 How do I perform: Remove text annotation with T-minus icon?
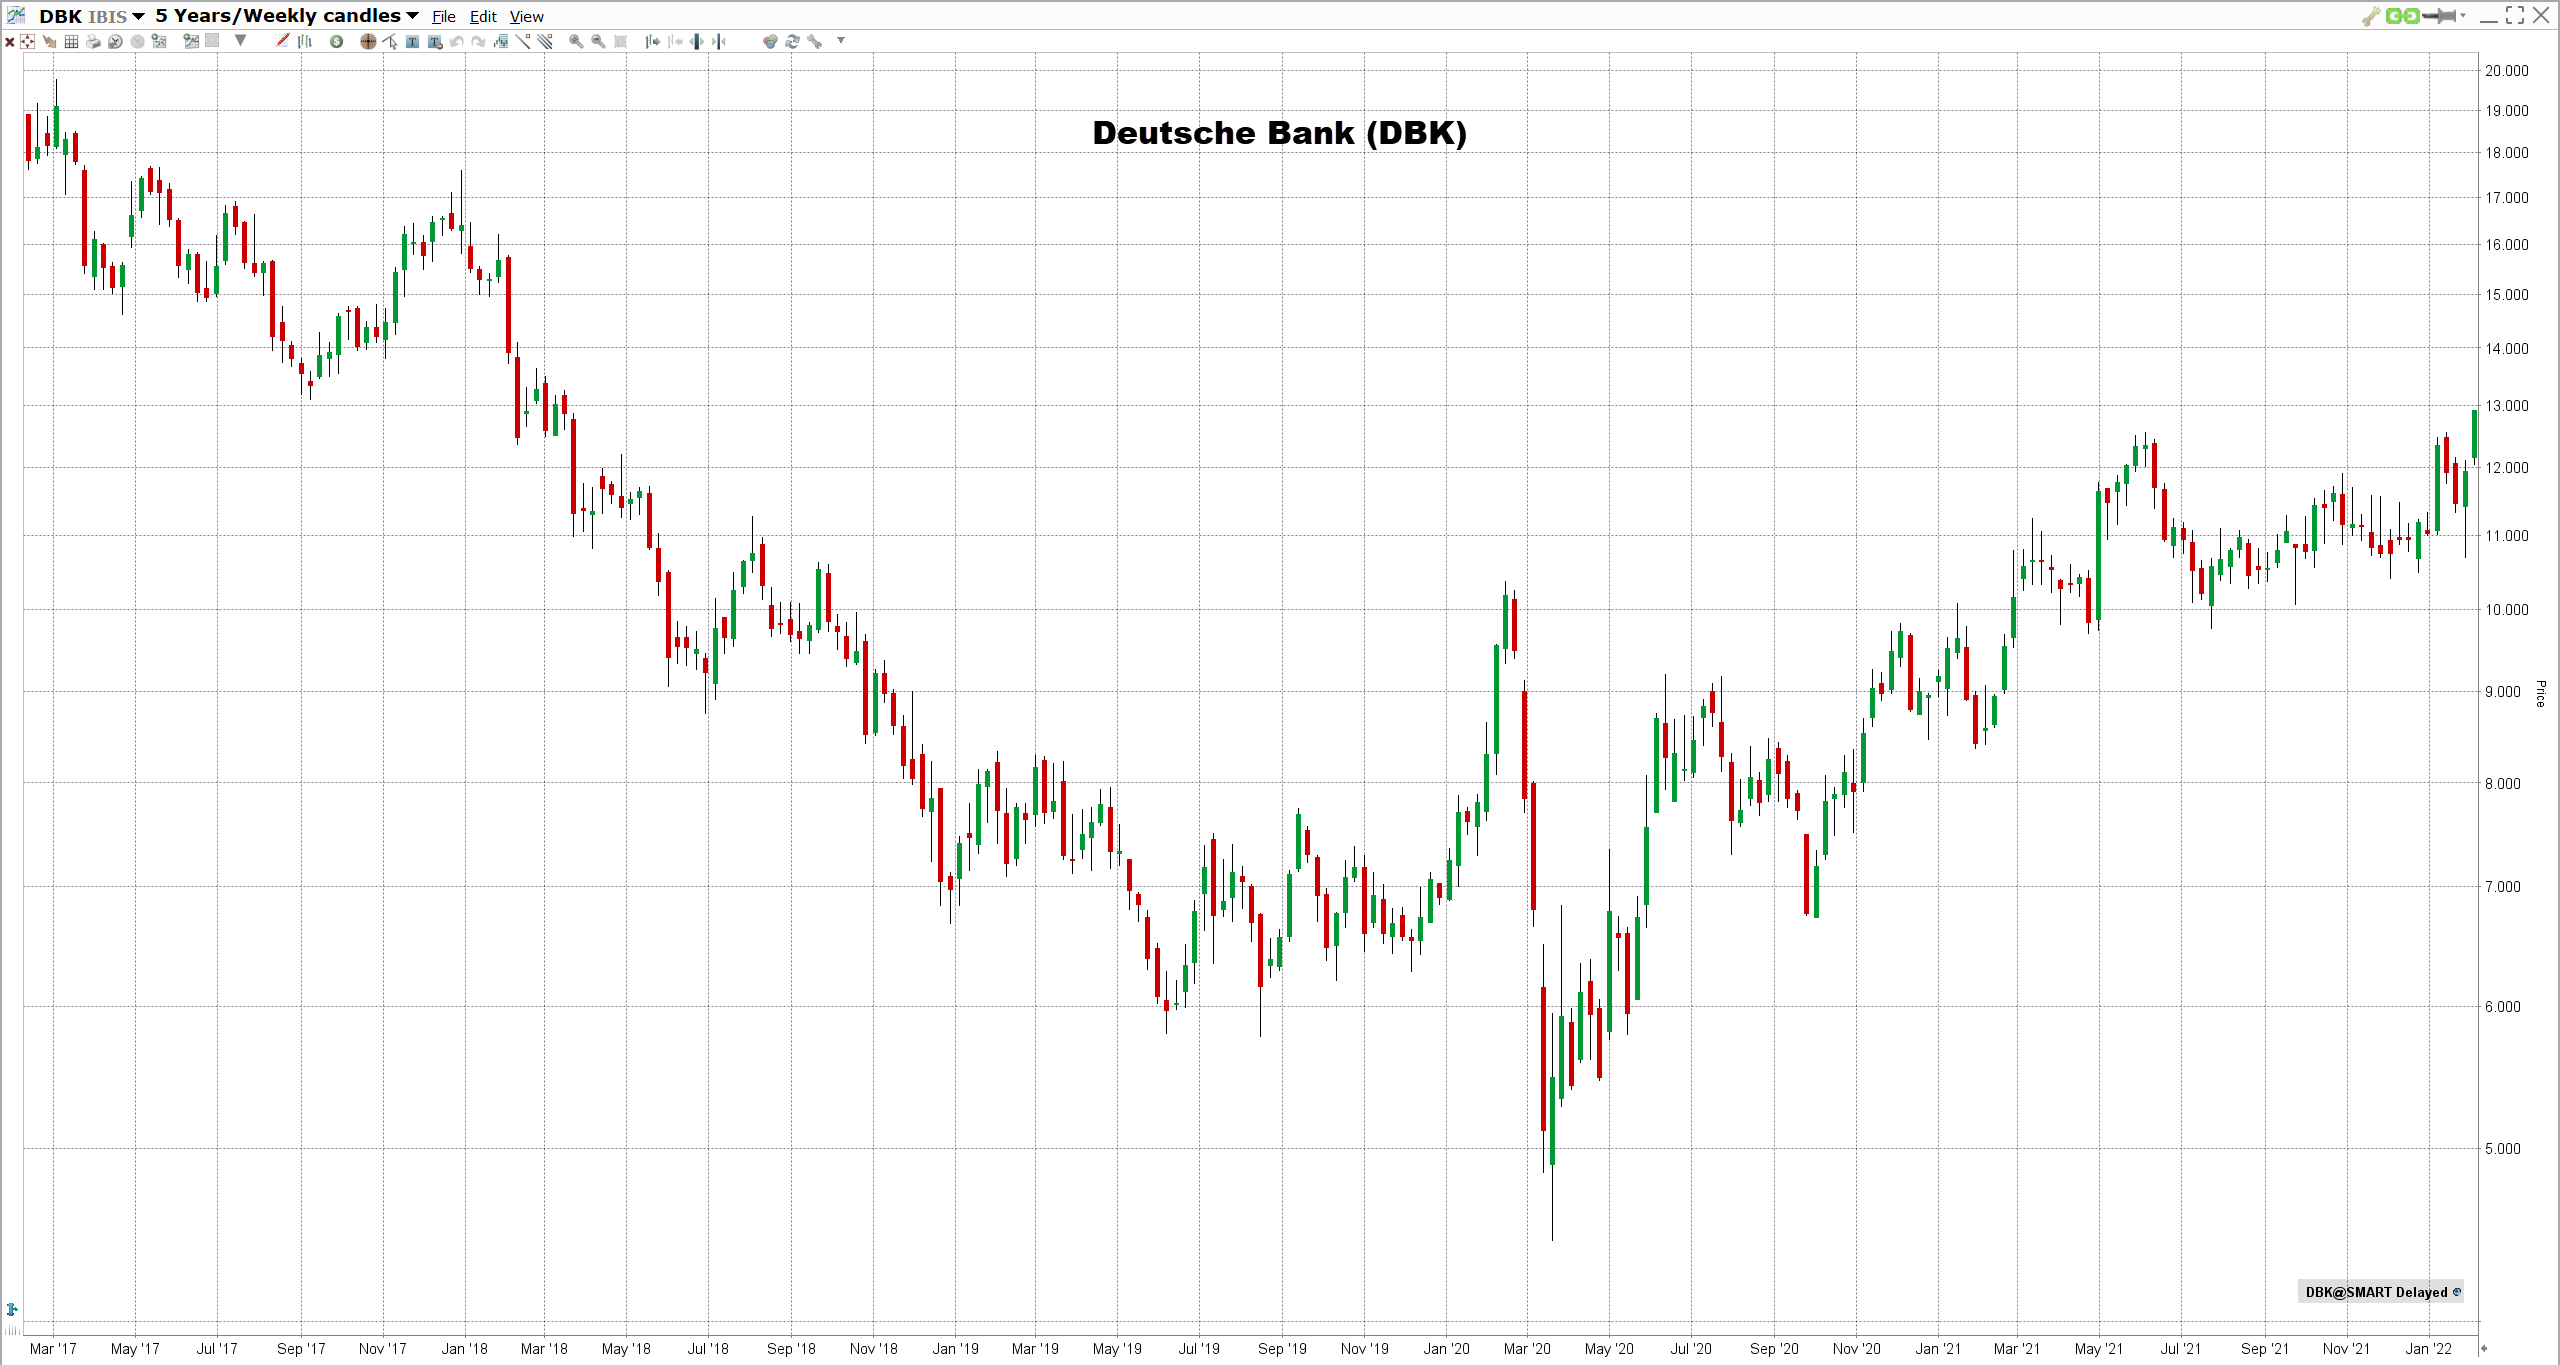pos(435,41)
